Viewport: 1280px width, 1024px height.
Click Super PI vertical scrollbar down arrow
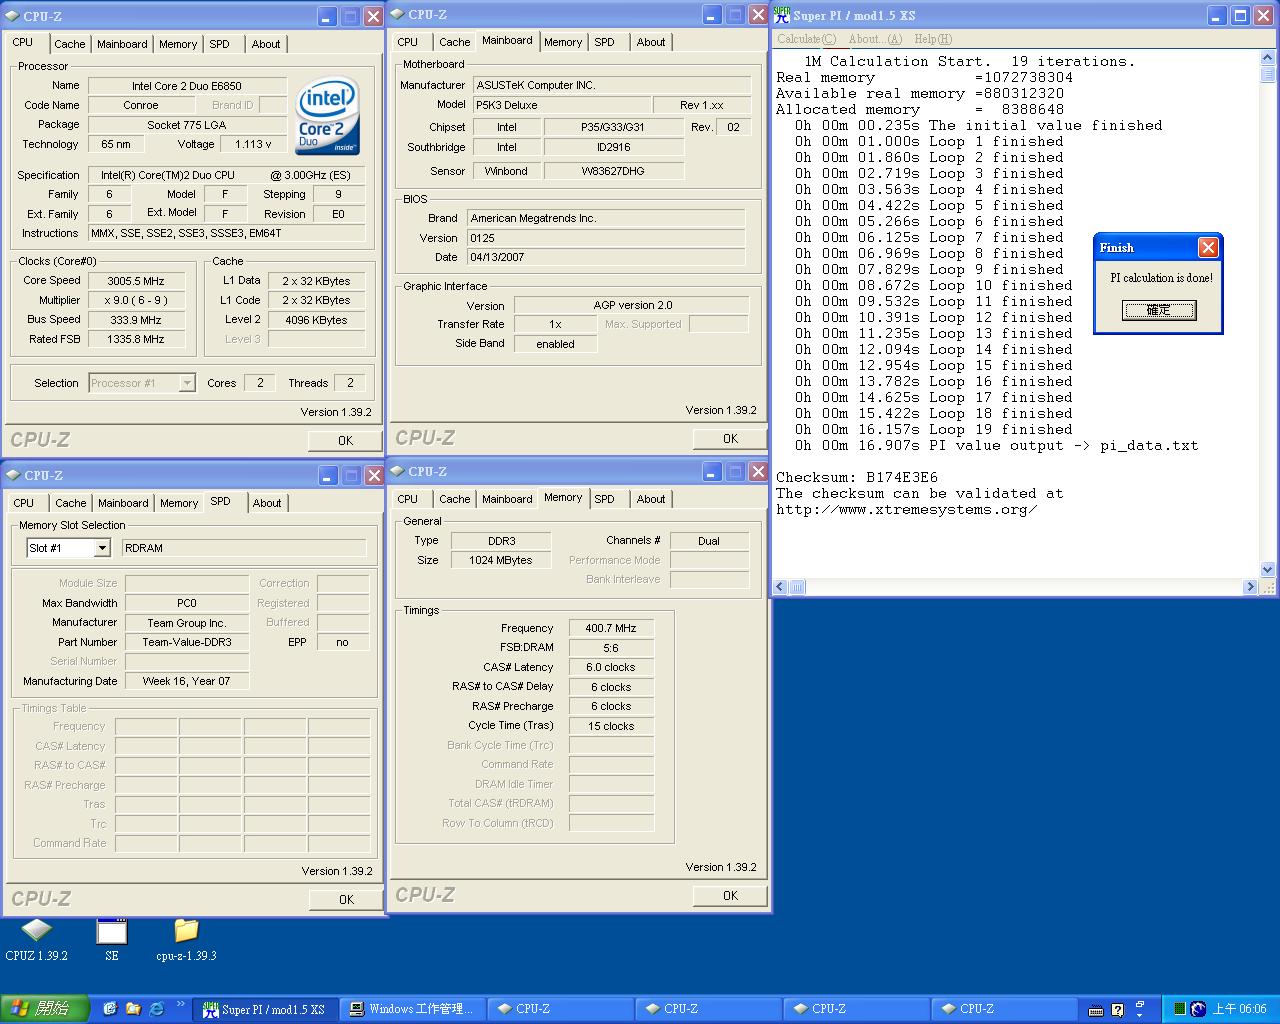tap(1268, 570)
